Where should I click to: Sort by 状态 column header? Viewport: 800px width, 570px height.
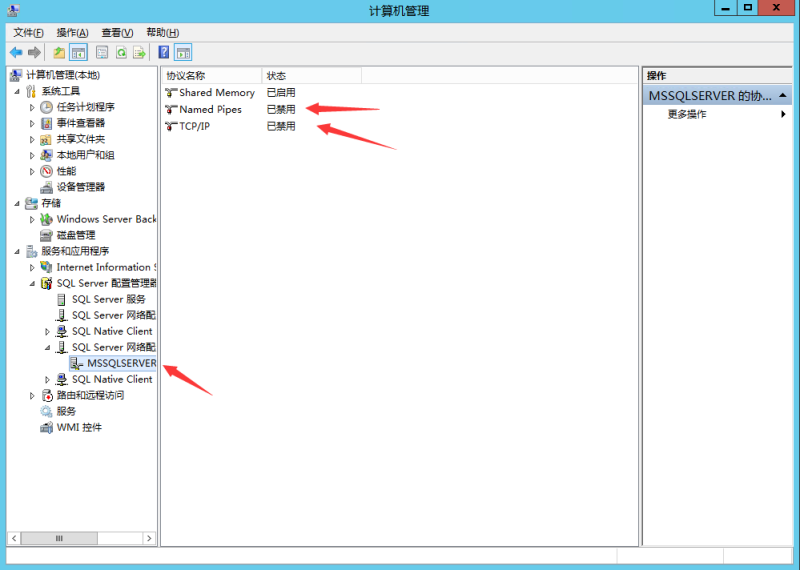pos(311,76)
